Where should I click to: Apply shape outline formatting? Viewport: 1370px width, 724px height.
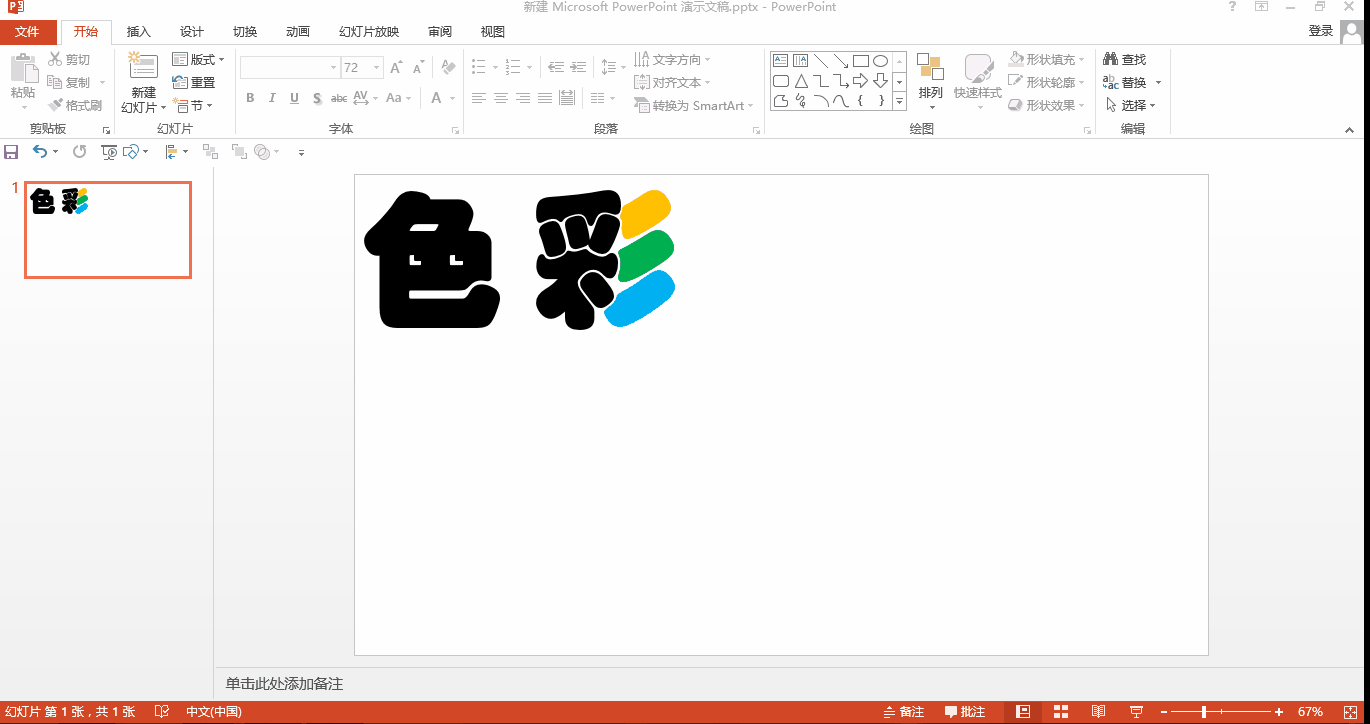[x=1043, y=81]
